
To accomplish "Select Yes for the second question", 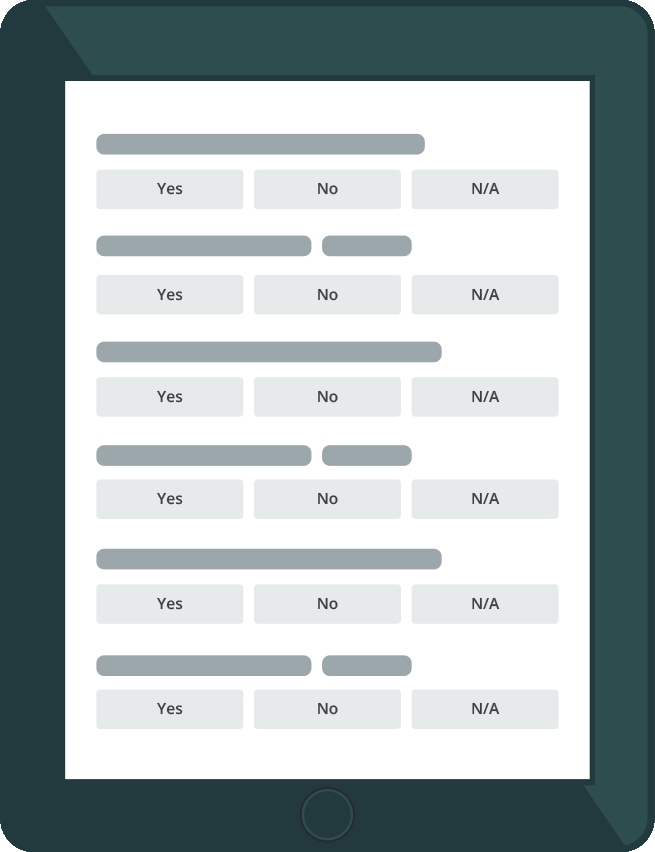I will 170,295.
